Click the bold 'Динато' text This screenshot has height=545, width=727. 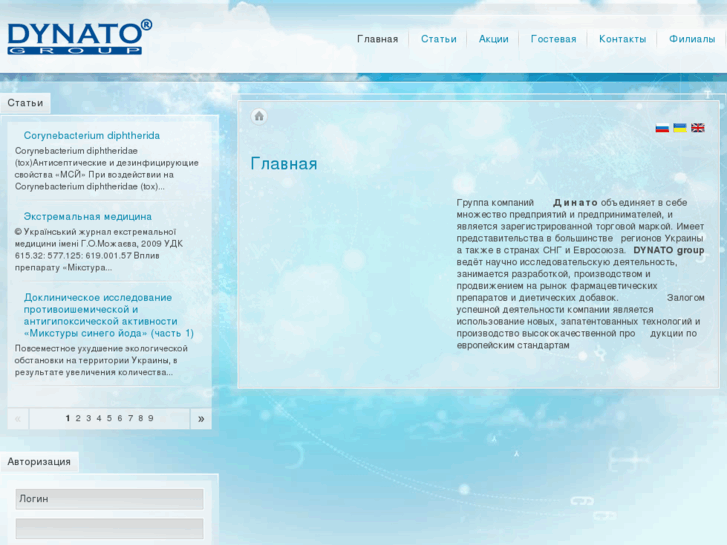click(575, 203)
